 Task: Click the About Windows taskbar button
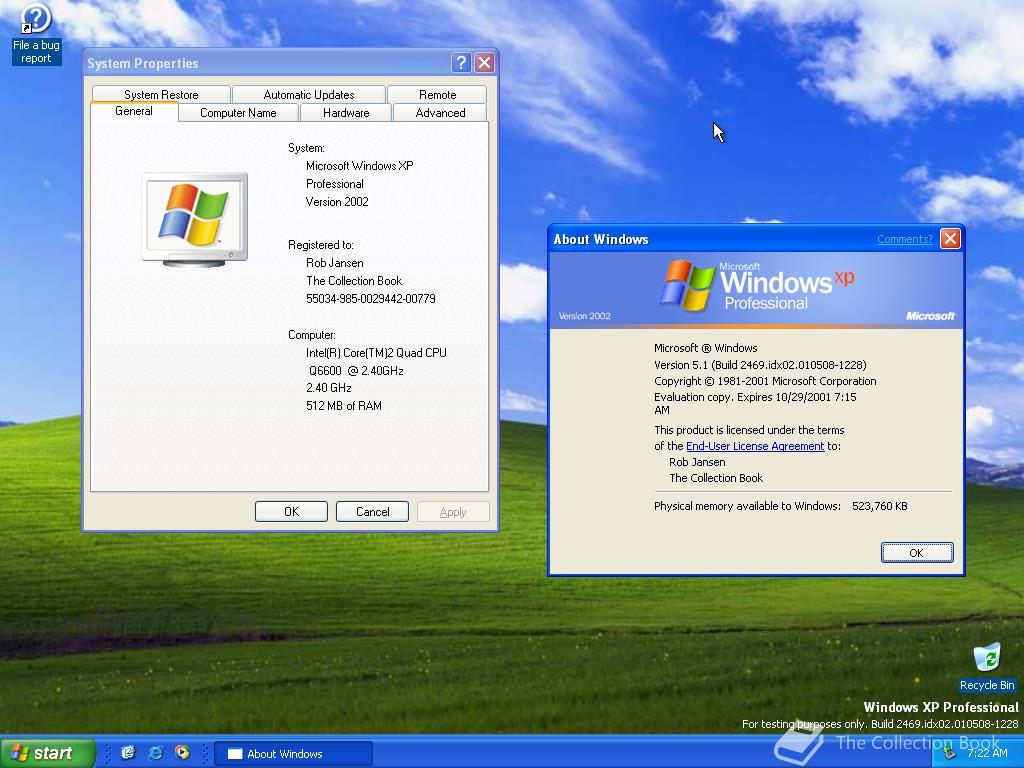293,753
